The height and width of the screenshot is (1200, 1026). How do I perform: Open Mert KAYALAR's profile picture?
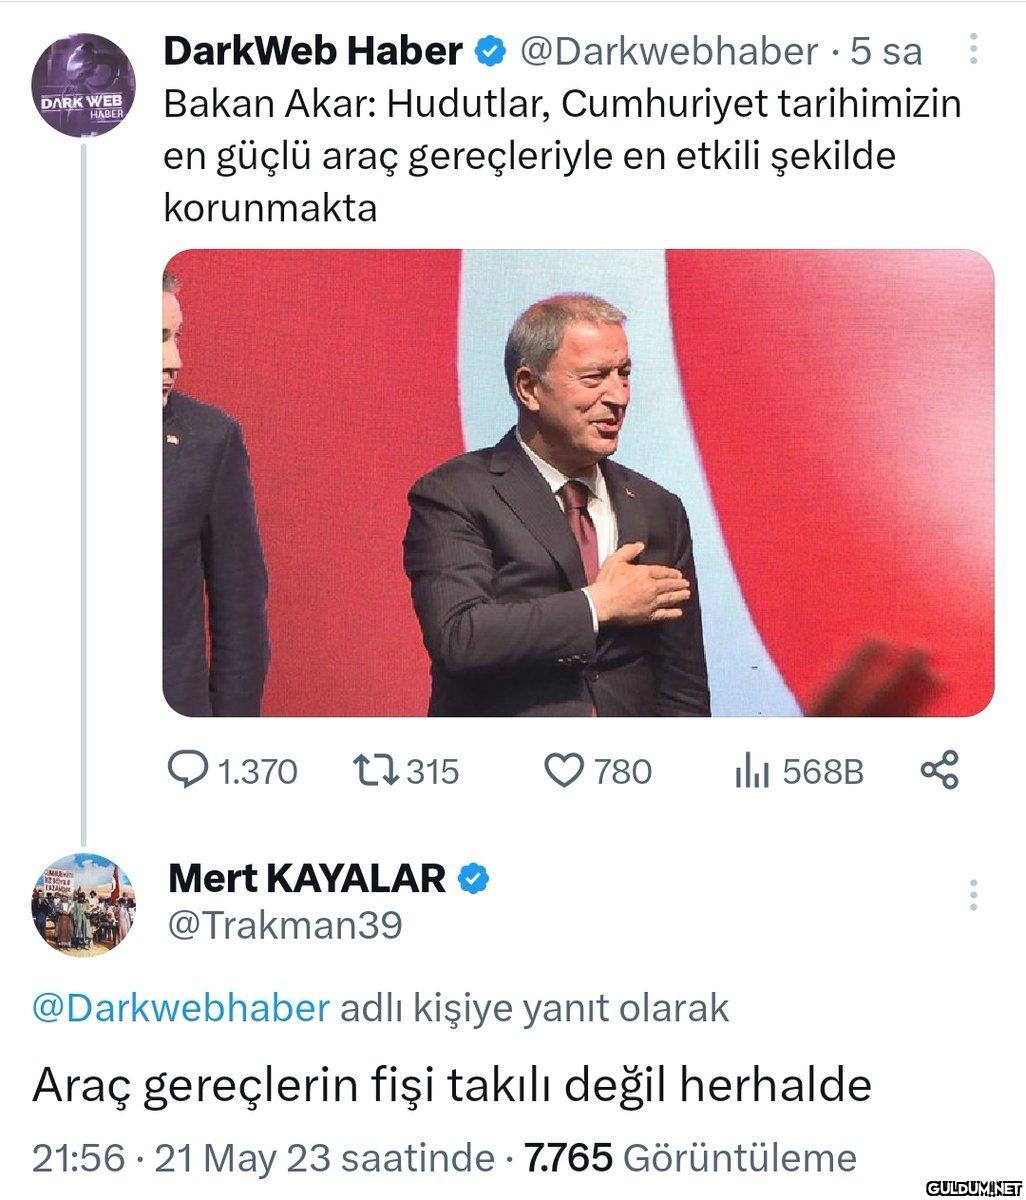(83, 905)
